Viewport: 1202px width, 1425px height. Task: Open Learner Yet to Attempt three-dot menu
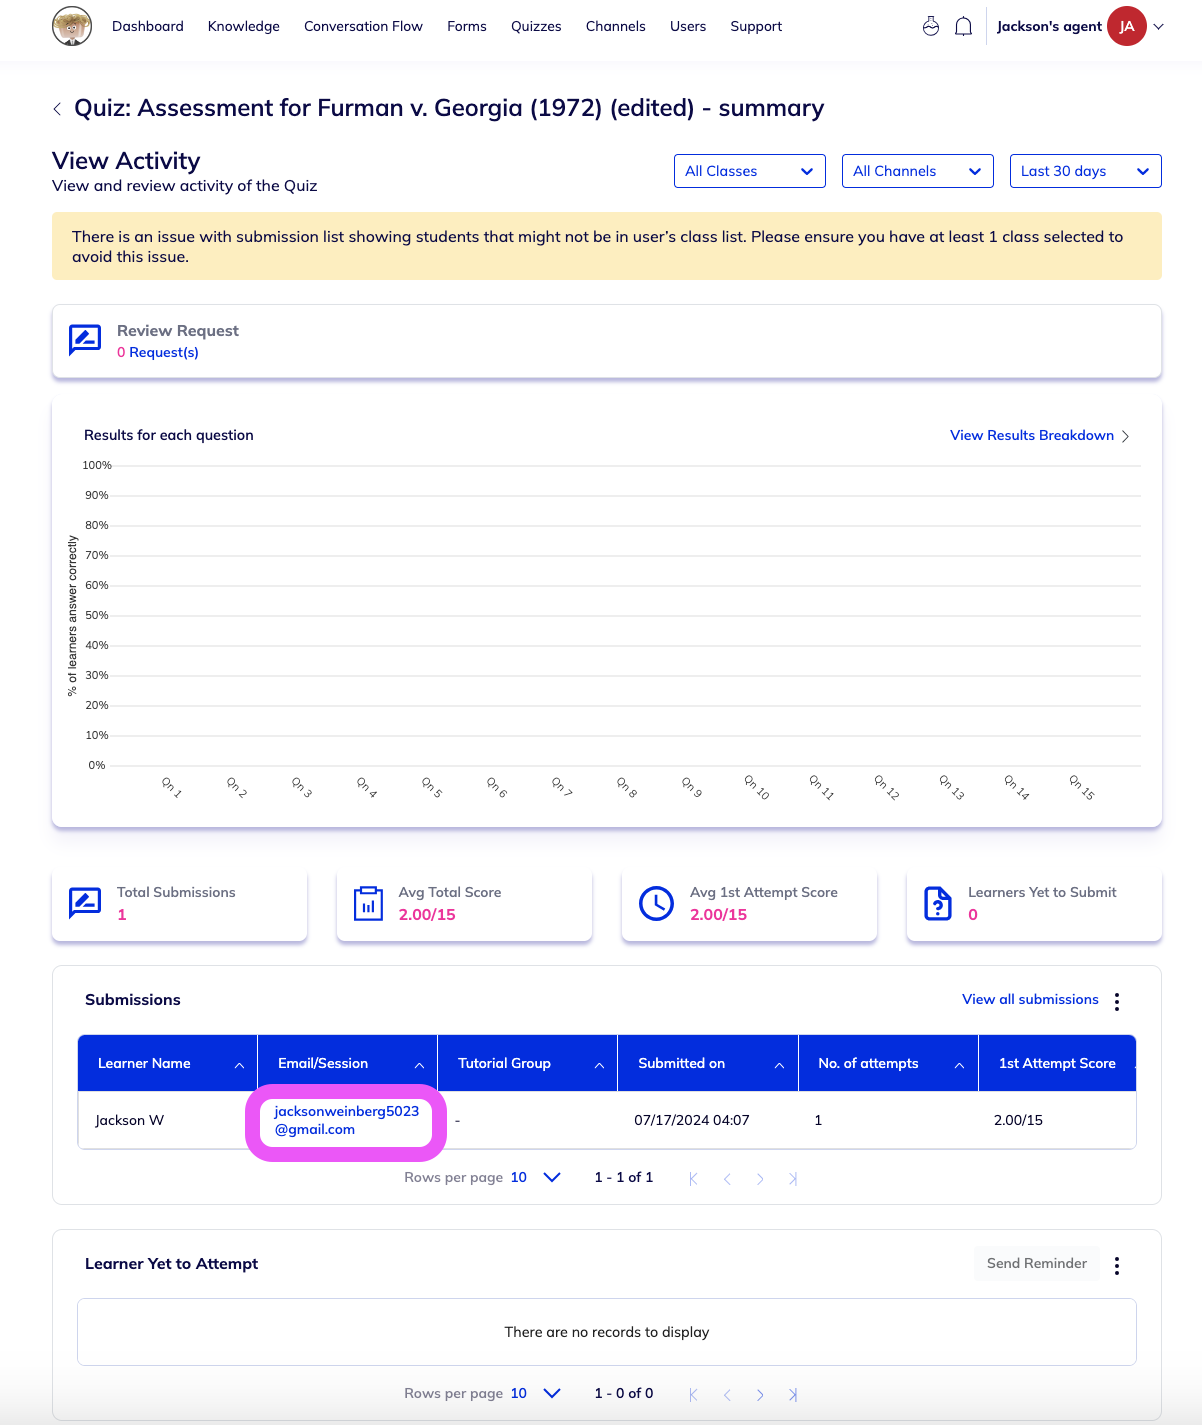coord(1117,1265)
